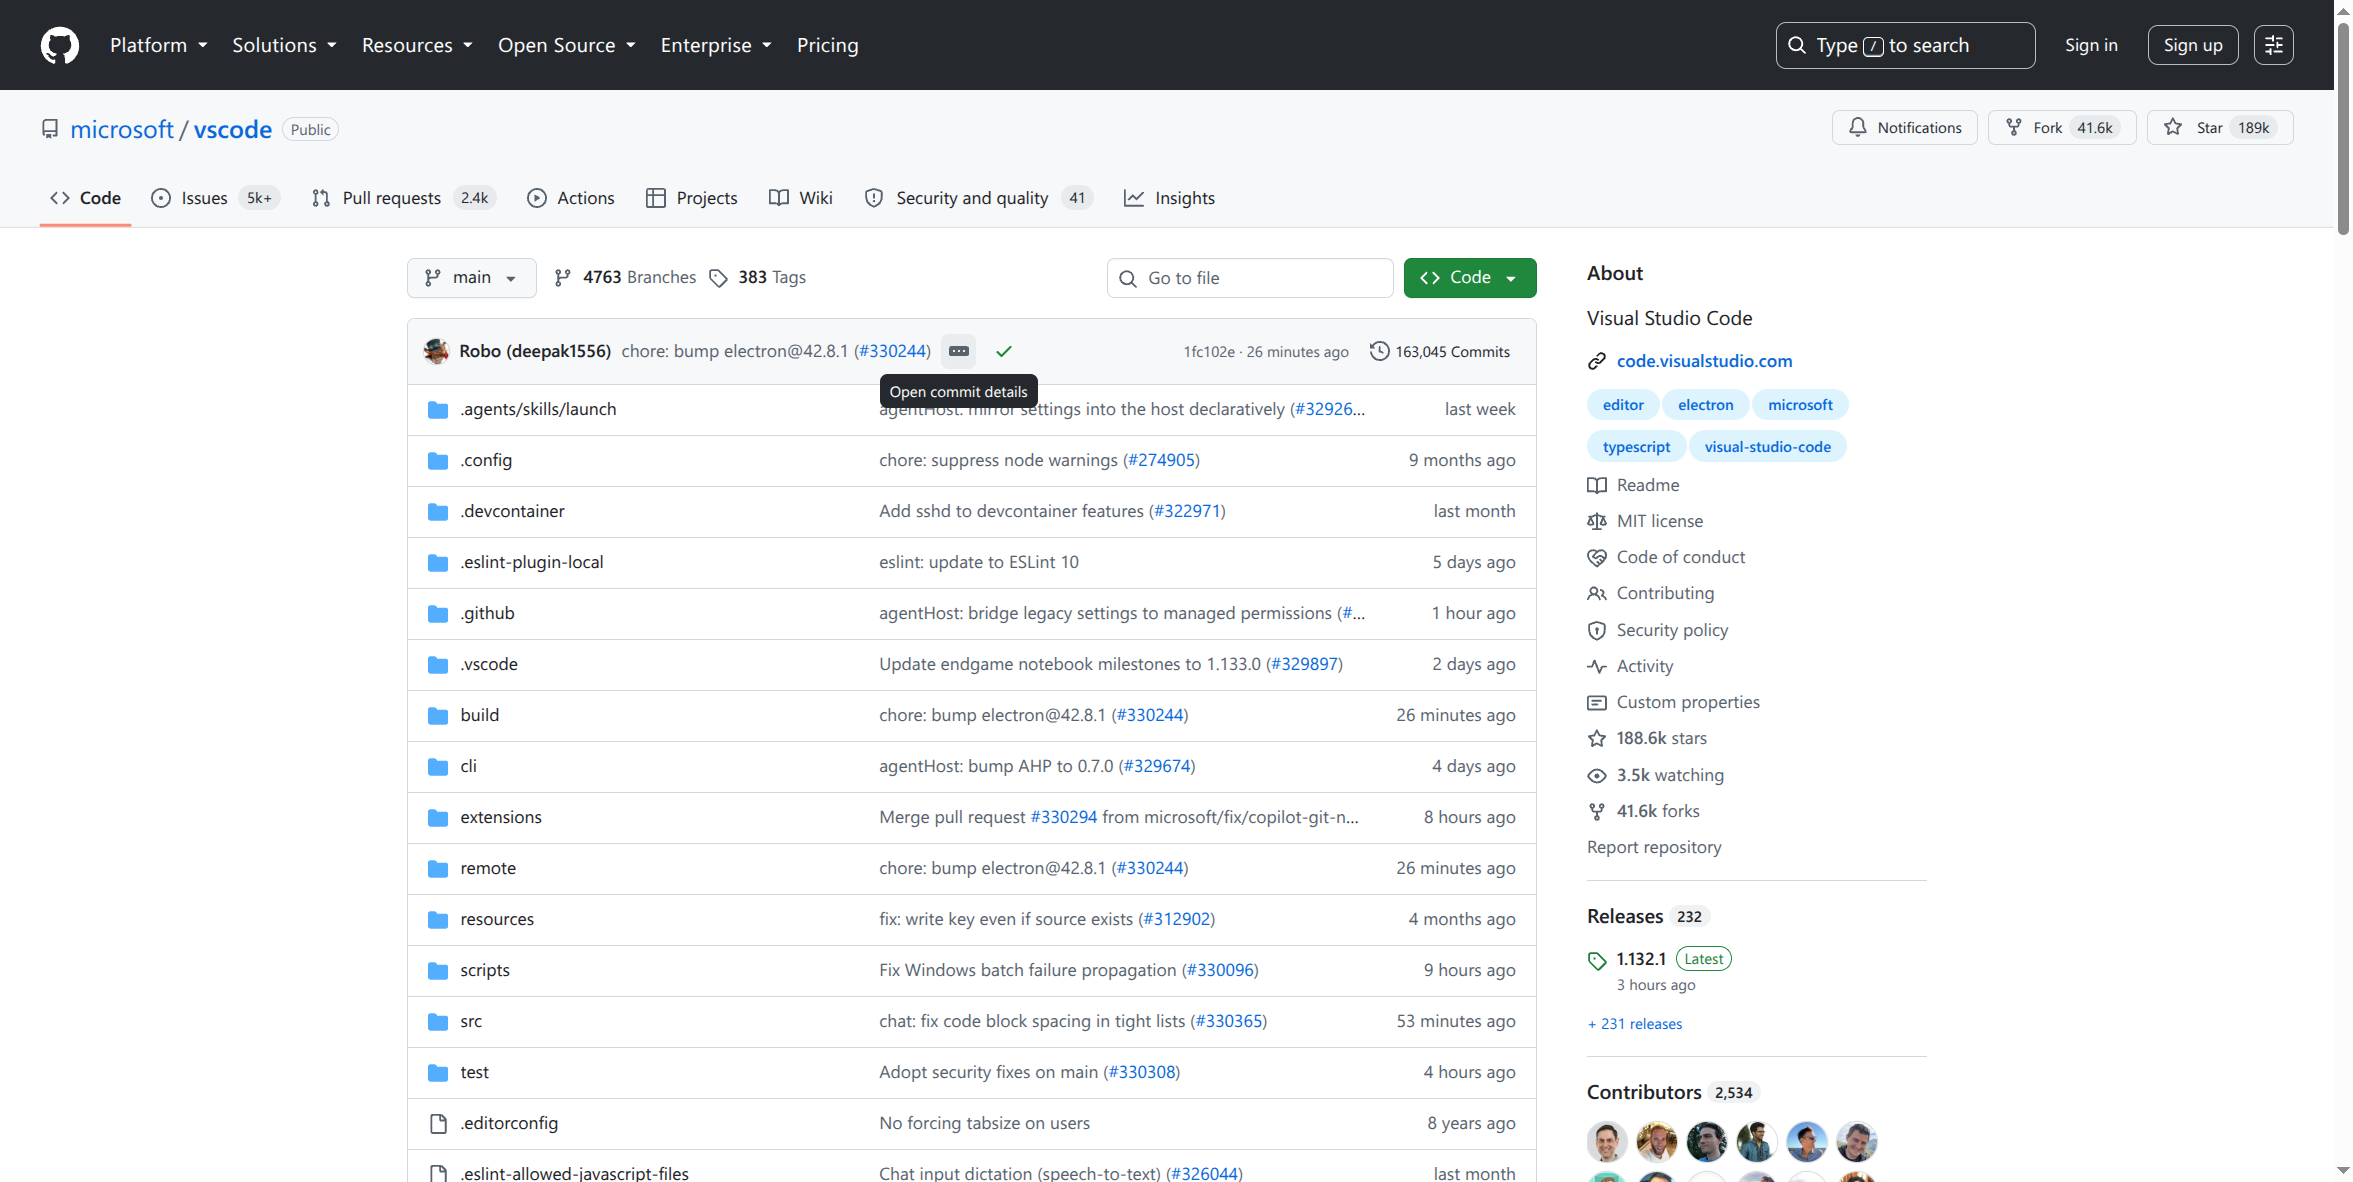Viewport: 2353px width, 1182px height.
Task: Click the folder icon for the src row
Action: tap(438, 1022)
